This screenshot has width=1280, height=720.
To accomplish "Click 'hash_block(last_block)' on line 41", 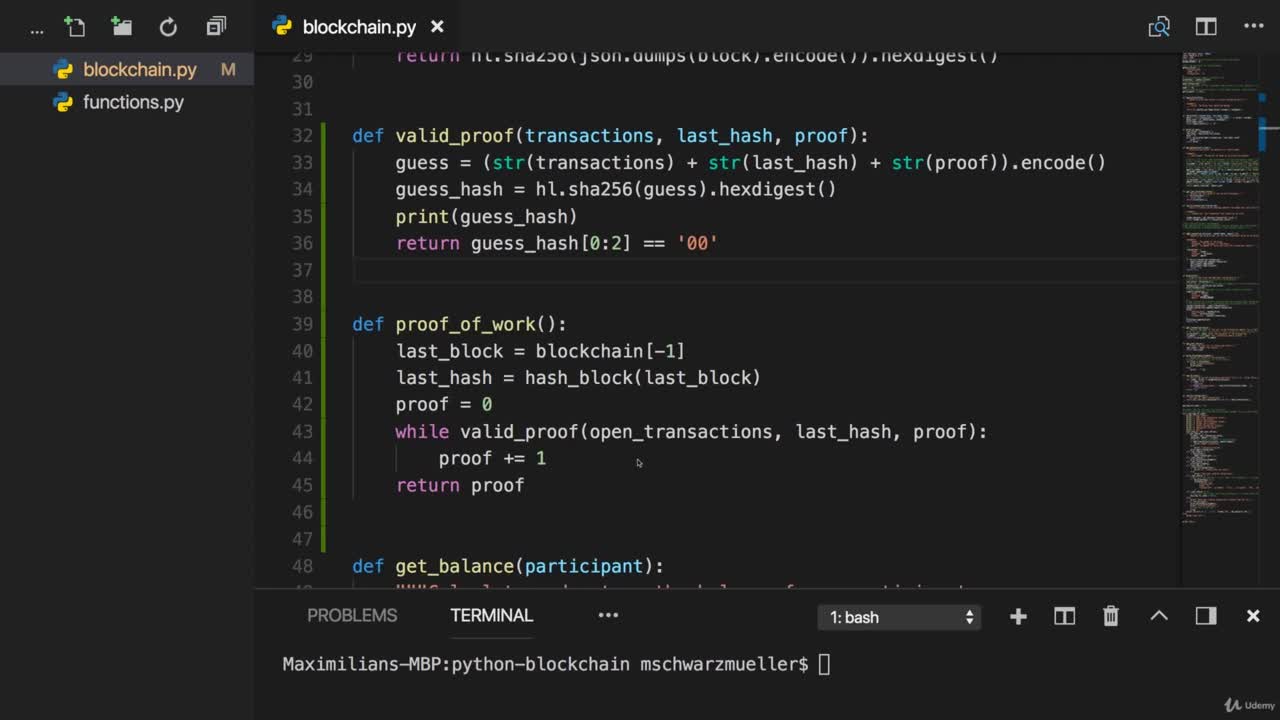I will click(x=643, y=378).
